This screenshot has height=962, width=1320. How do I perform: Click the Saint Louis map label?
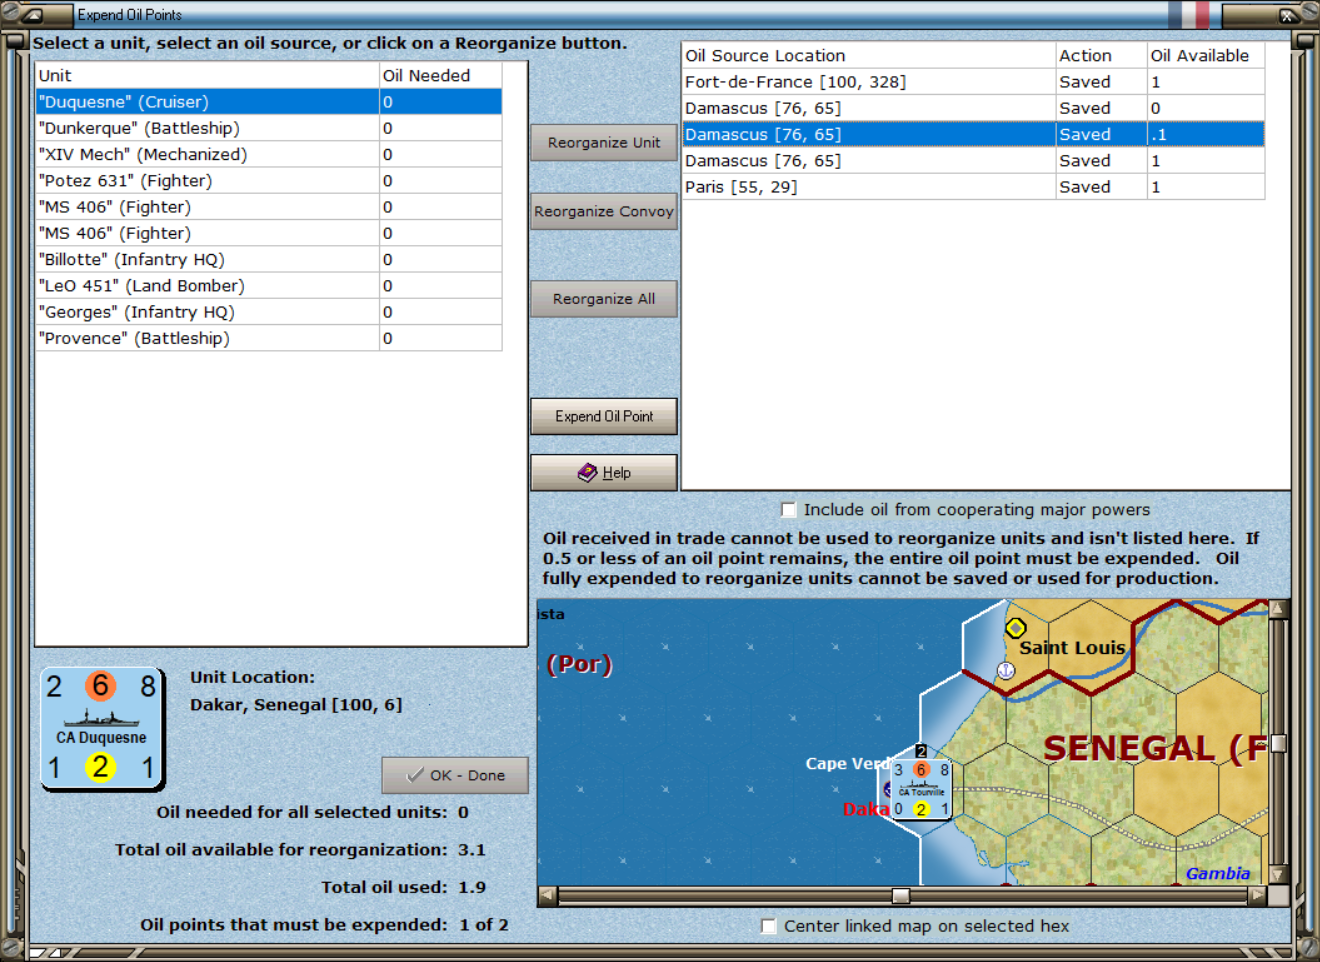1072,648
